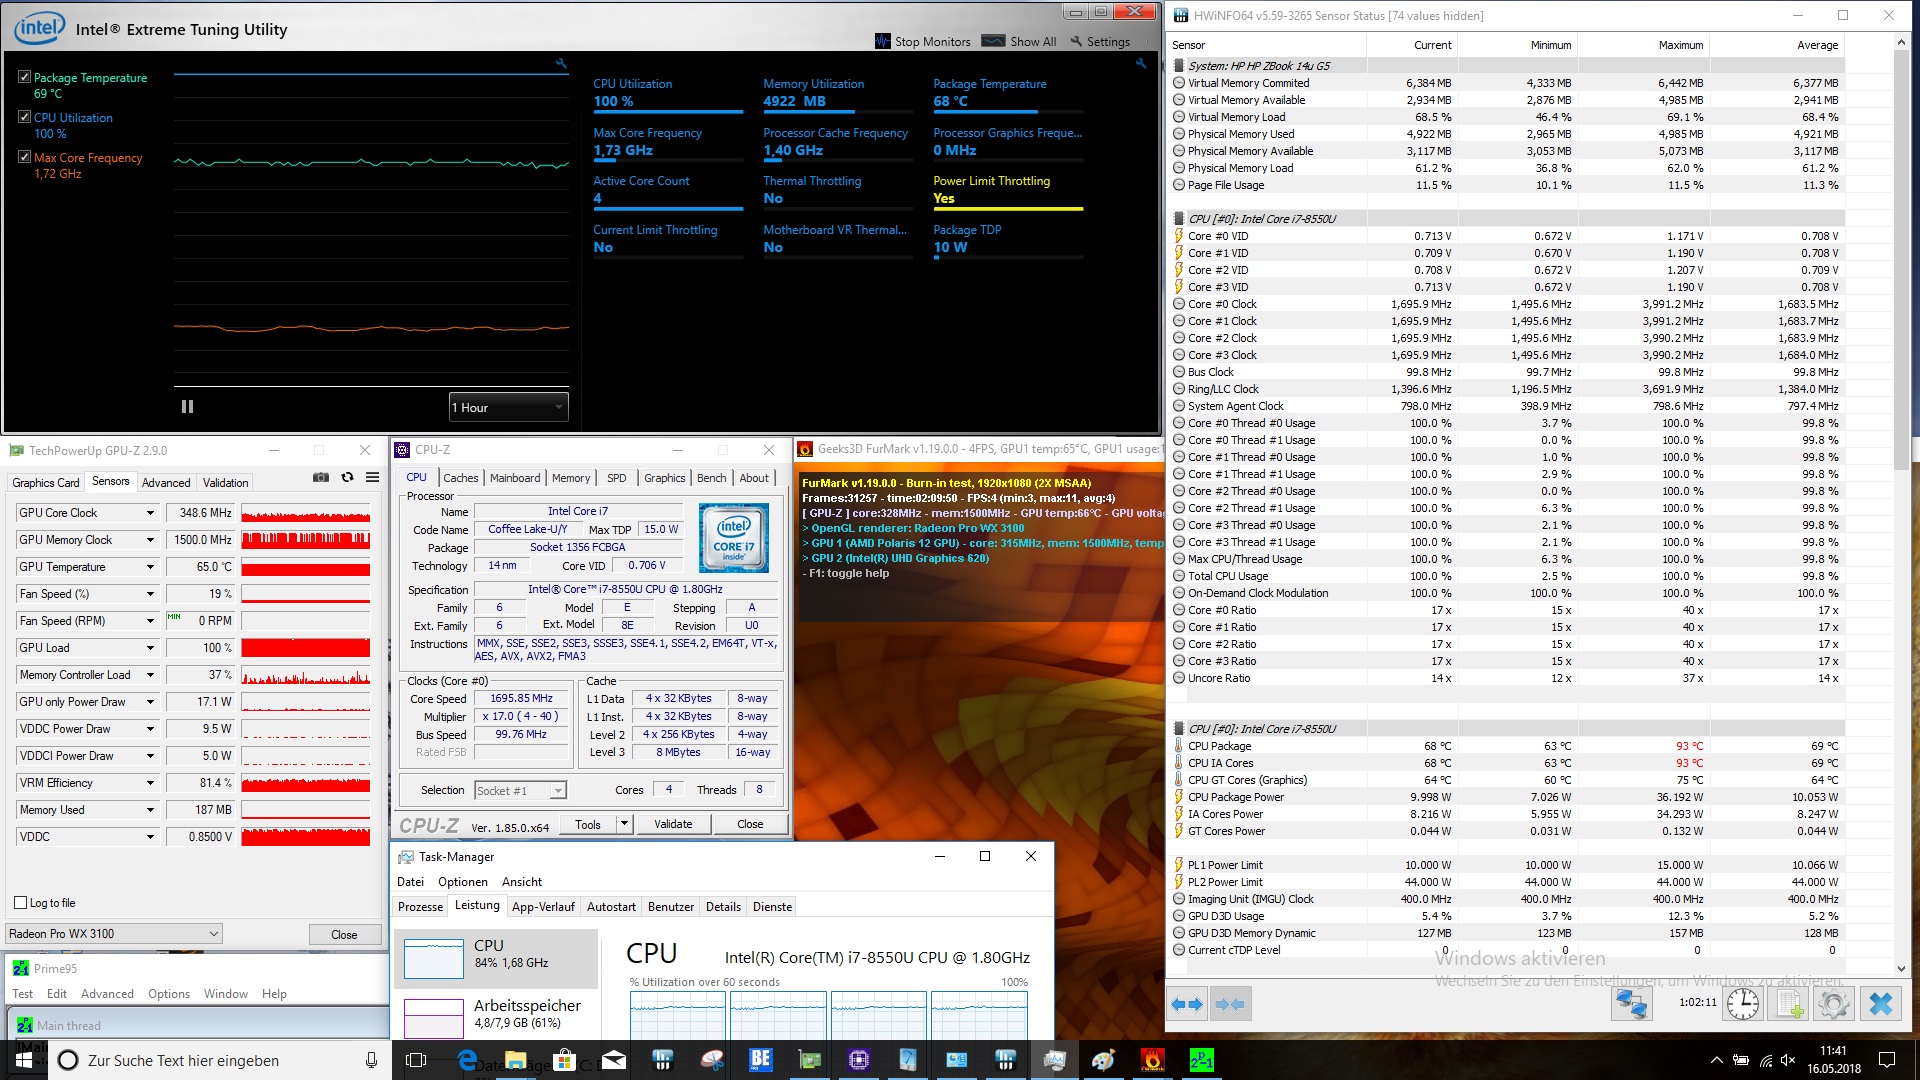Click CPU-Z Validate button
The image size is (1920, 1080).
click(x=673, y=824)
